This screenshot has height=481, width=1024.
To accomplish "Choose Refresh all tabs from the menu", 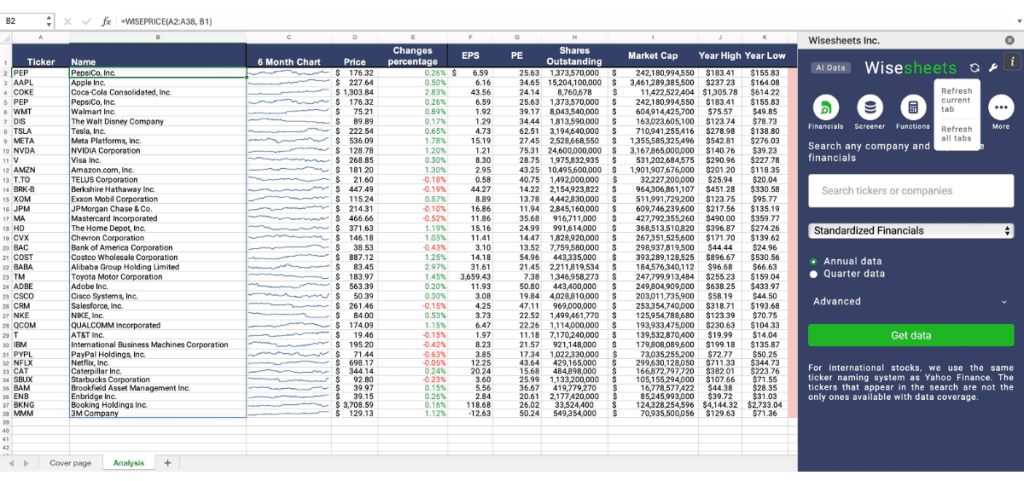I will (x=956, y=134).
